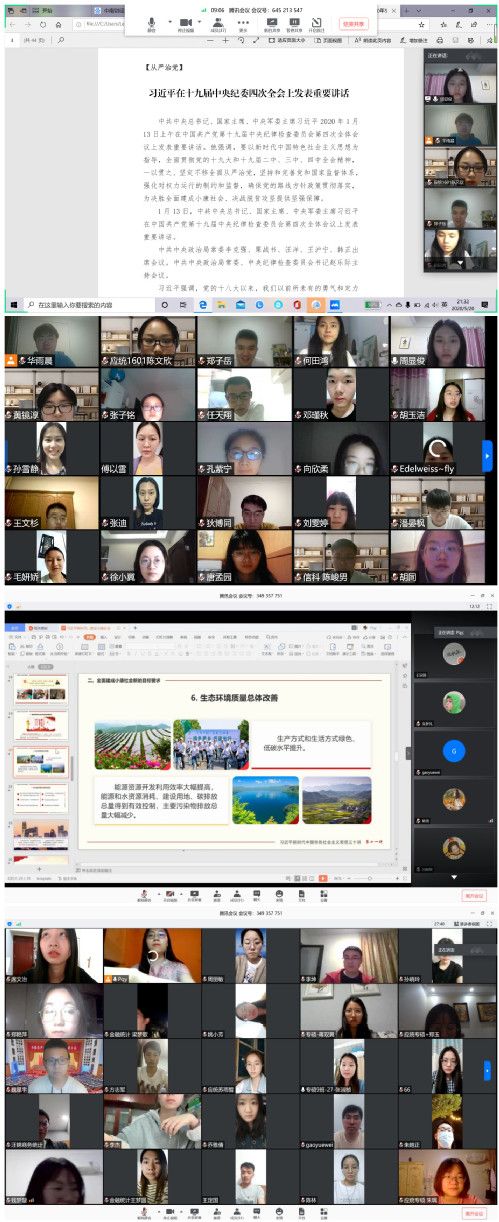
Task: Toggle the camera in the bottom meeting toolbar
Action: click(x=170, y=895)
